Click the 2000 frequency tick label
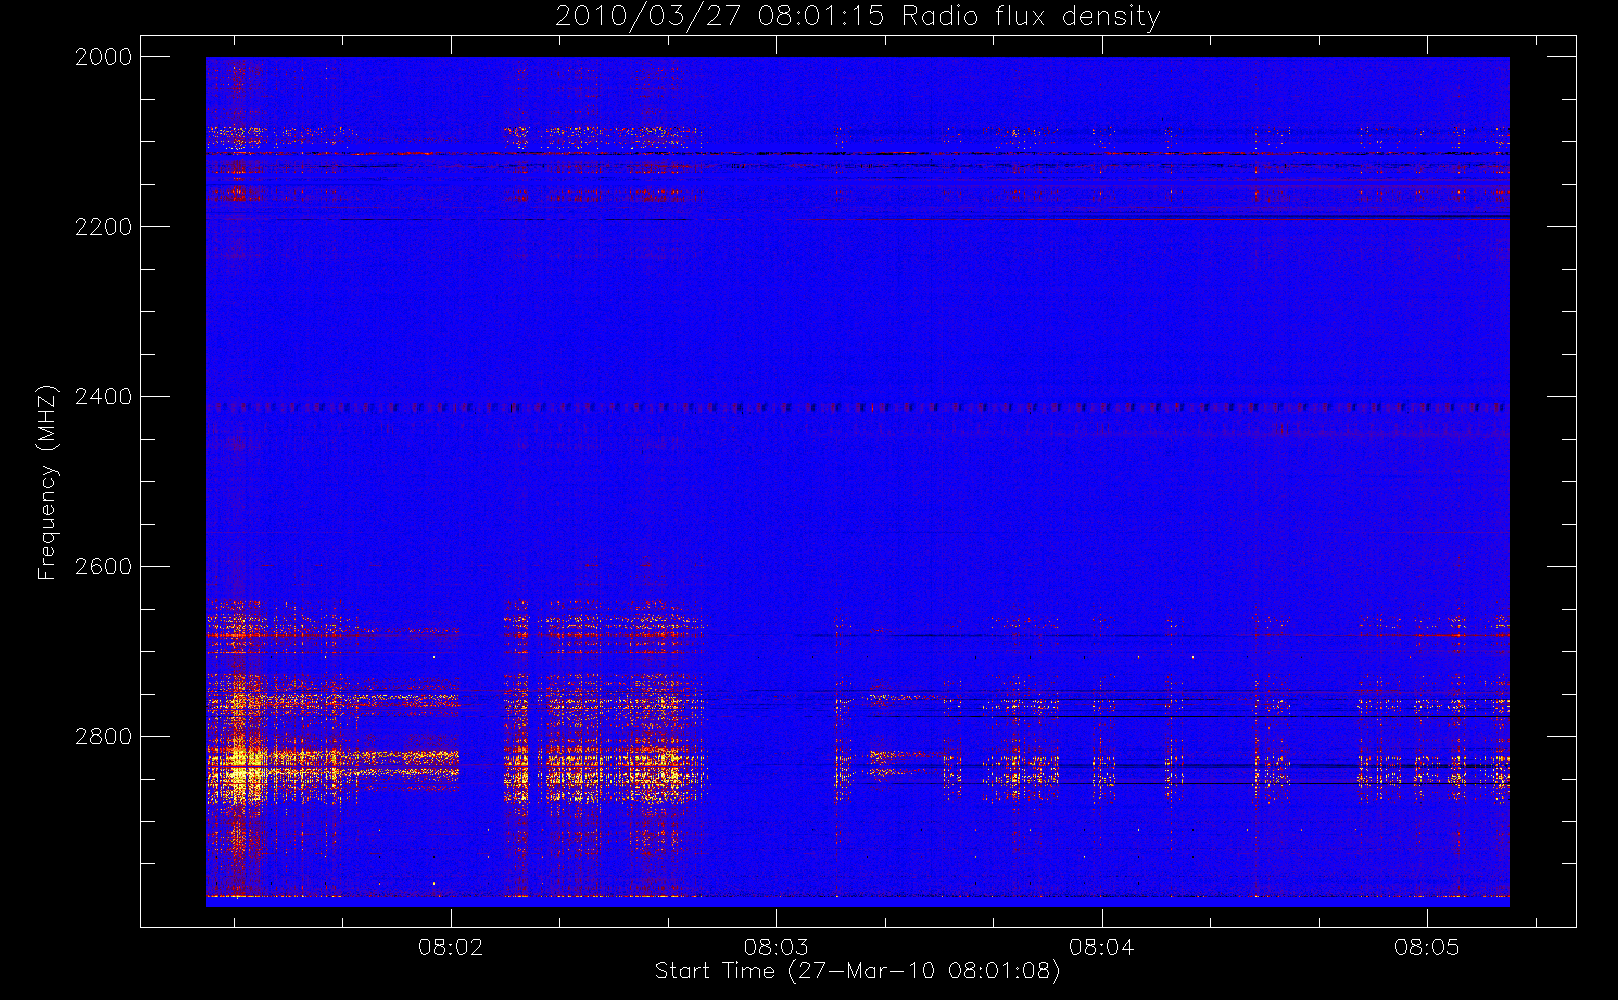The height and width of the screenshot is (1000, 1618). [x=104, y=57]
